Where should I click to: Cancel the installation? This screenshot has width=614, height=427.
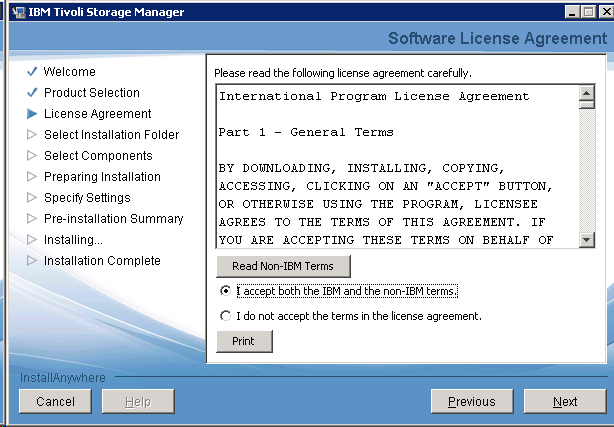pos(55,401)
